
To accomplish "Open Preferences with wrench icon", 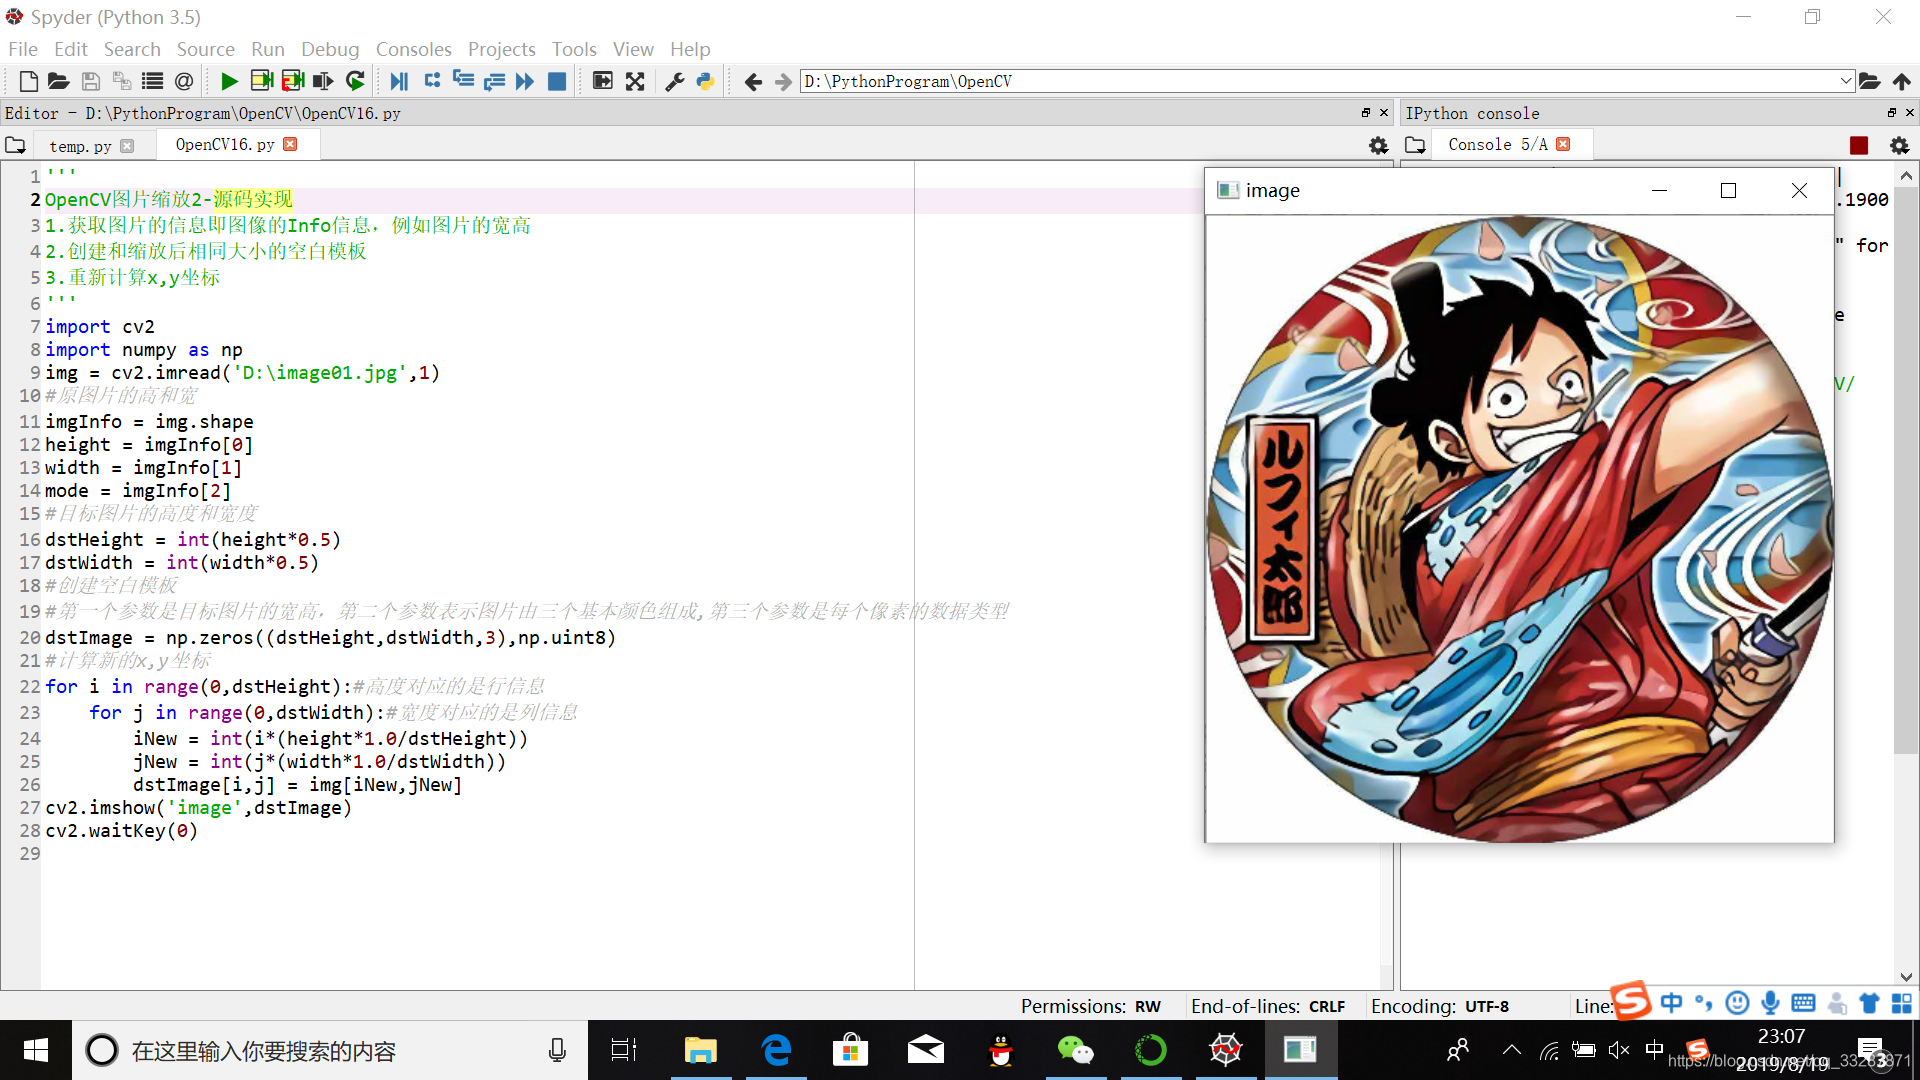I will pos(675,81).
